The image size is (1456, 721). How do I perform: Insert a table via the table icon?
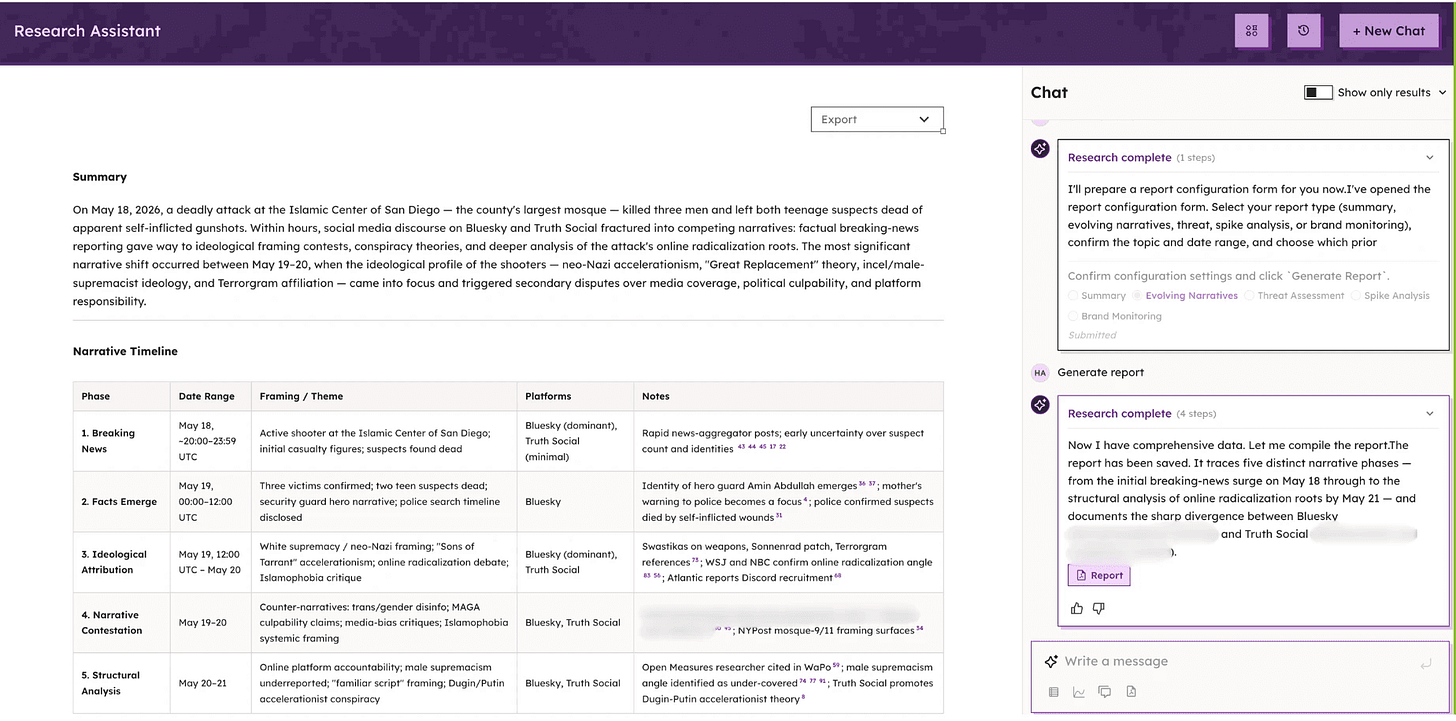point(1053,691)
